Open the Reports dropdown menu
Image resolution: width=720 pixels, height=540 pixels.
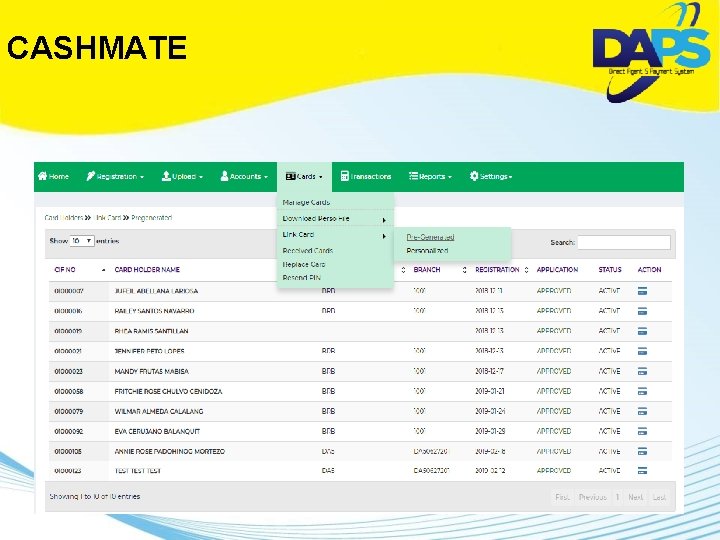(x=430, y=176)
